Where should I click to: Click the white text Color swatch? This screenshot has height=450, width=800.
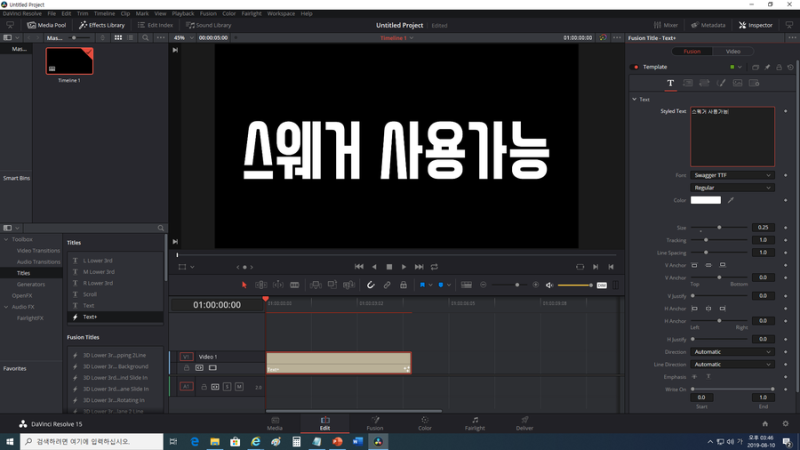click(706, 200)
